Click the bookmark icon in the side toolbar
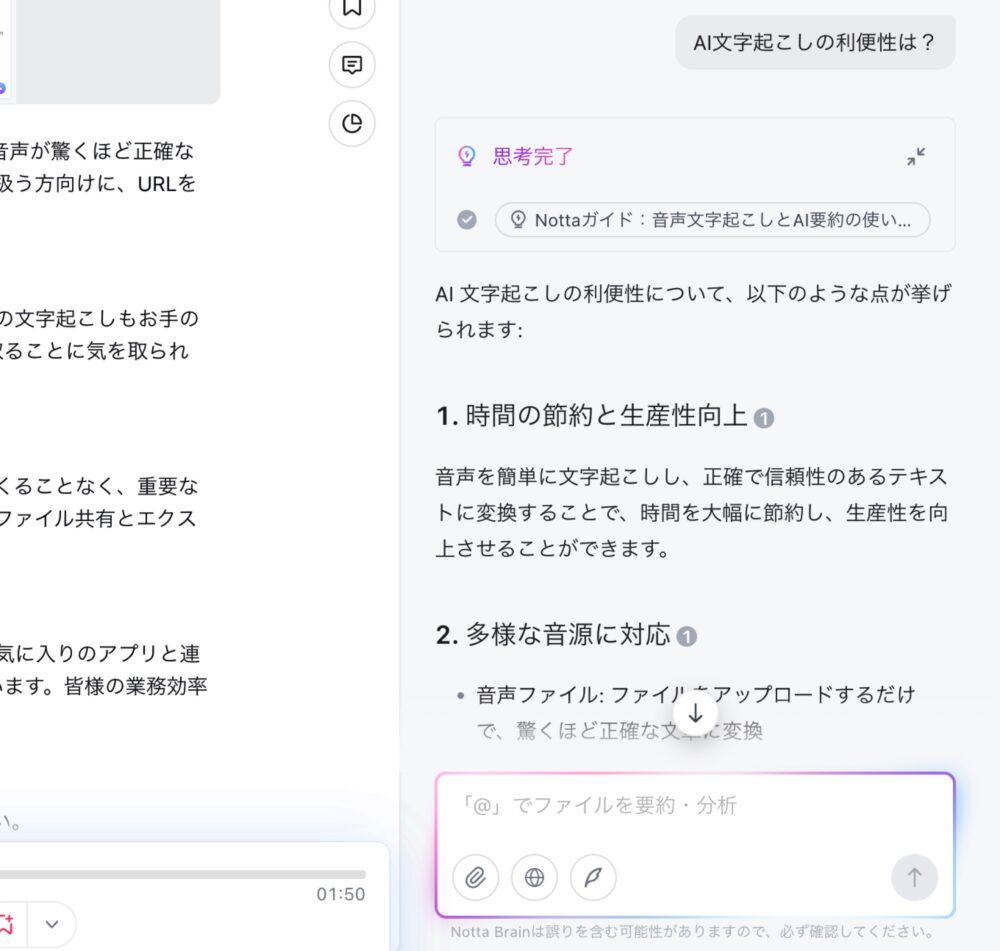Viewport: 1000px width, 951px height. pos(351,8)
